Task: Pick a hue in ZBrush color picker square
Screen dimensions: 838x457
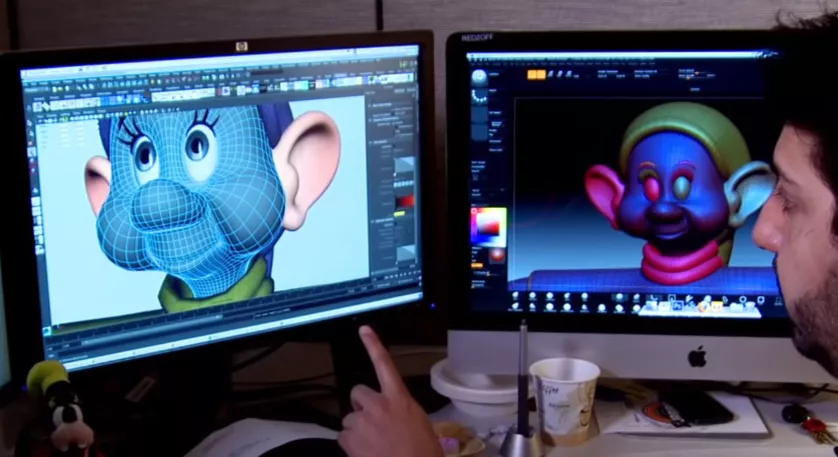Action: tap(488, 227)
